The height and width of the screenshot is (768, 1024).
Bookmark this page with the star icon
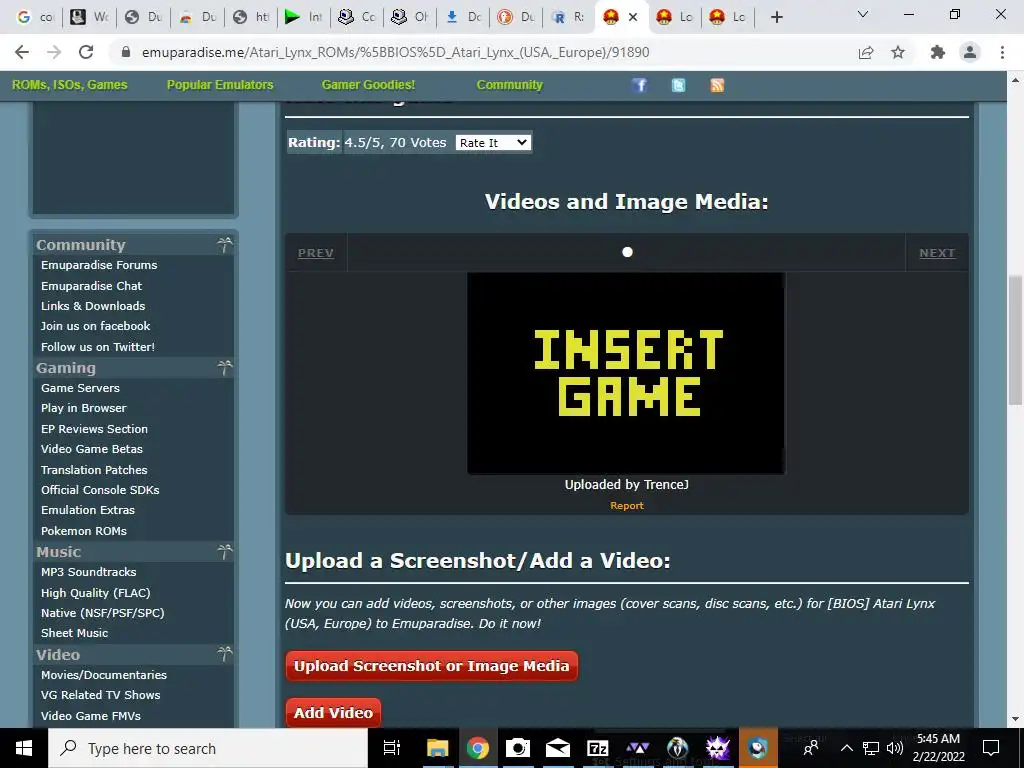(x=898, y=52)
